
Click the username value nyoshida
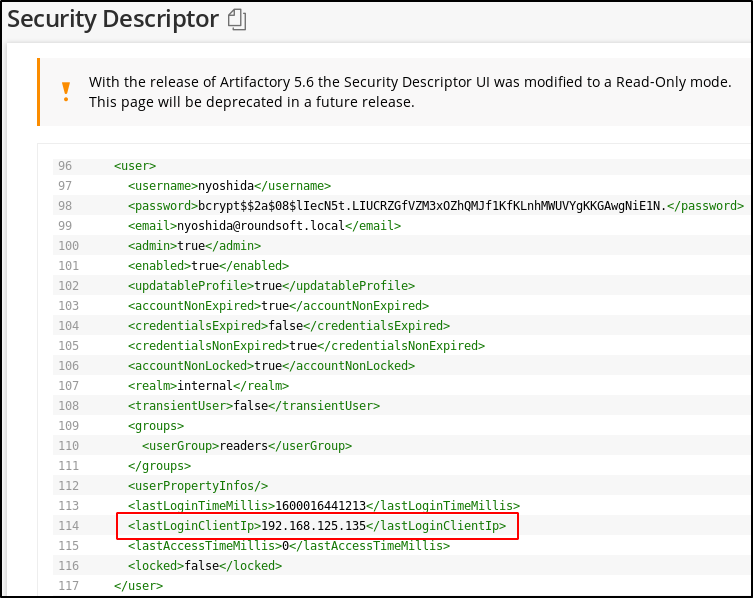(226, 186)
